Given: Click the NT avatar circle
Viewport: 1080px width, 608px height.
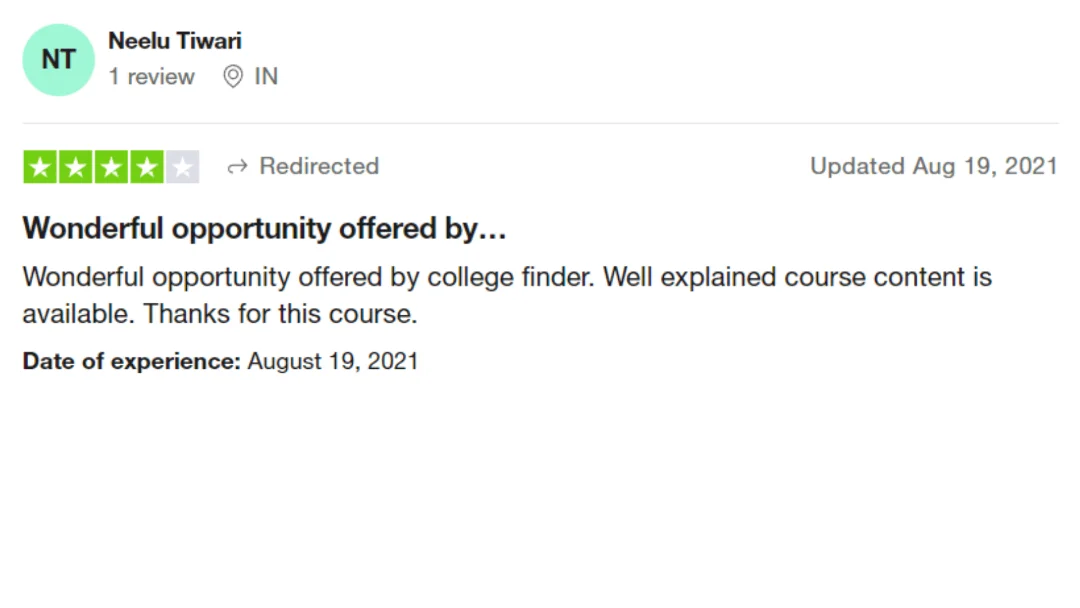Looking at the screenshot, I should coord(59,60).
